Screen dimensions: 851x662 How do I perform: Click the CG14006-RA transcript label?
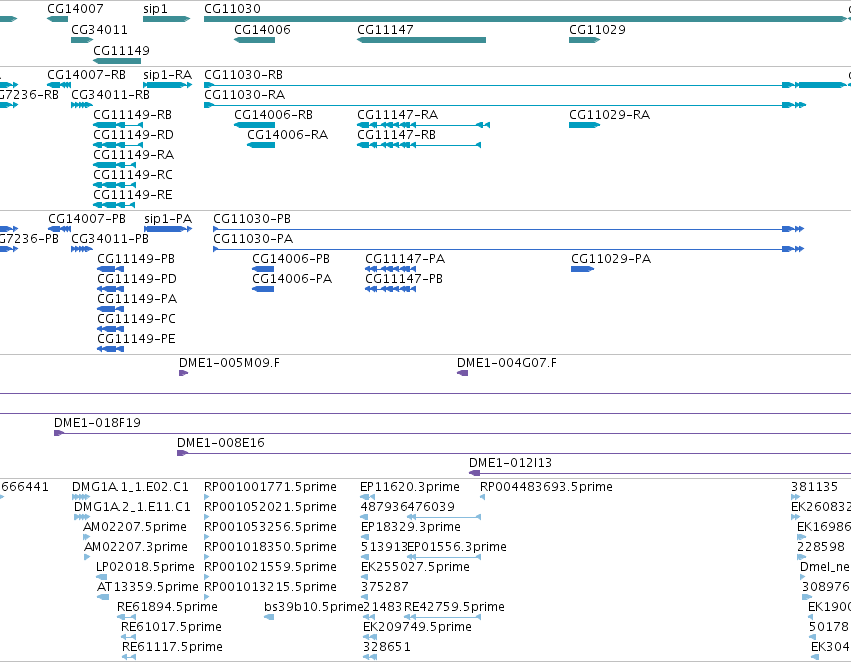tap(288, 135)
